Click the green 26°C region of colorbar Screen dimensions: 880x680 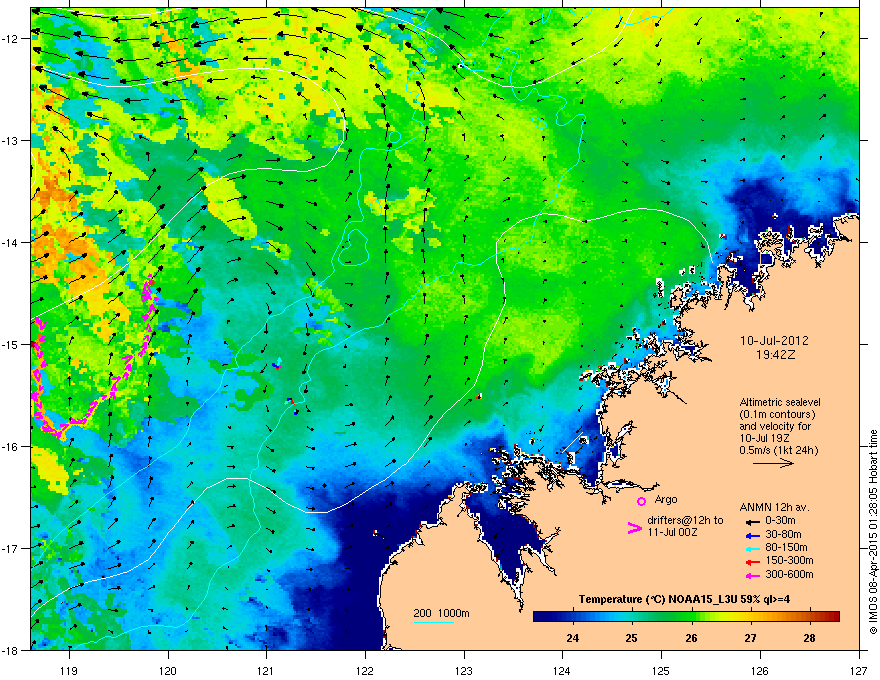pos(691,617)
